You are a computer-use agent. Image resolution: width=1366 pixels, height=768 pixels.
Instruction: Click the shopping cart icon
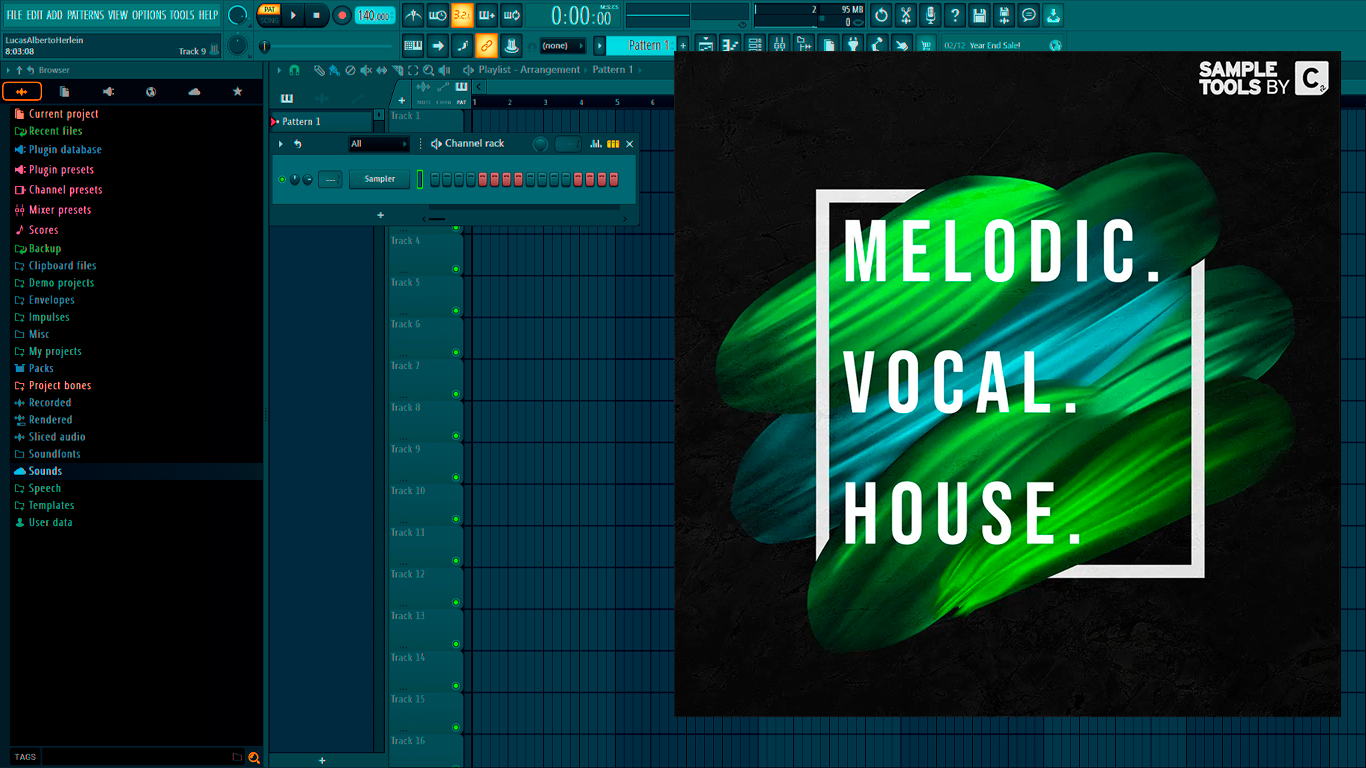[926, 45]
